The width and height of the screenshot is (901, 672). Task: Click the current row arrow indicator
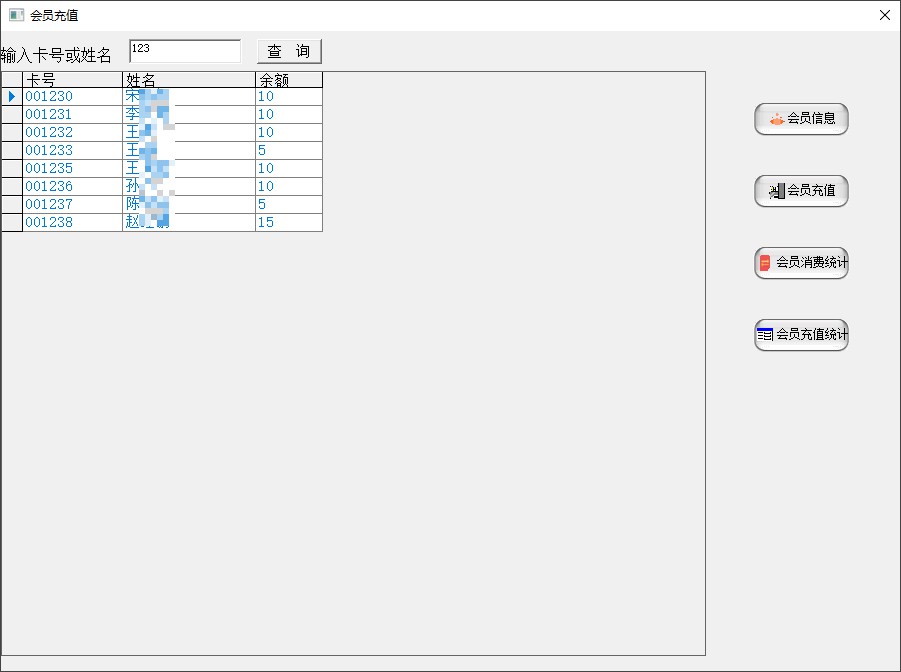click(x=12, y=97)
